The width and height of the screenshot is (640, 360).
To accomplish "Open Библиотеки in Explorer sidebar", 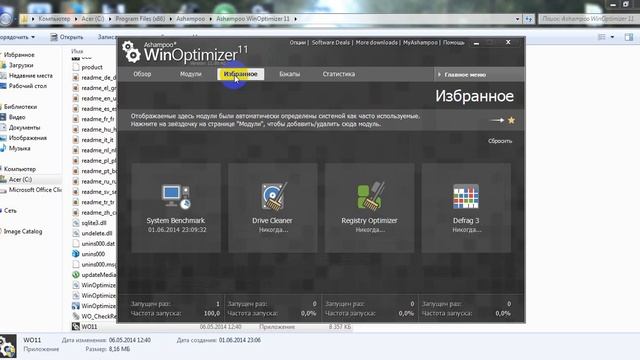I will pos(20,107).
